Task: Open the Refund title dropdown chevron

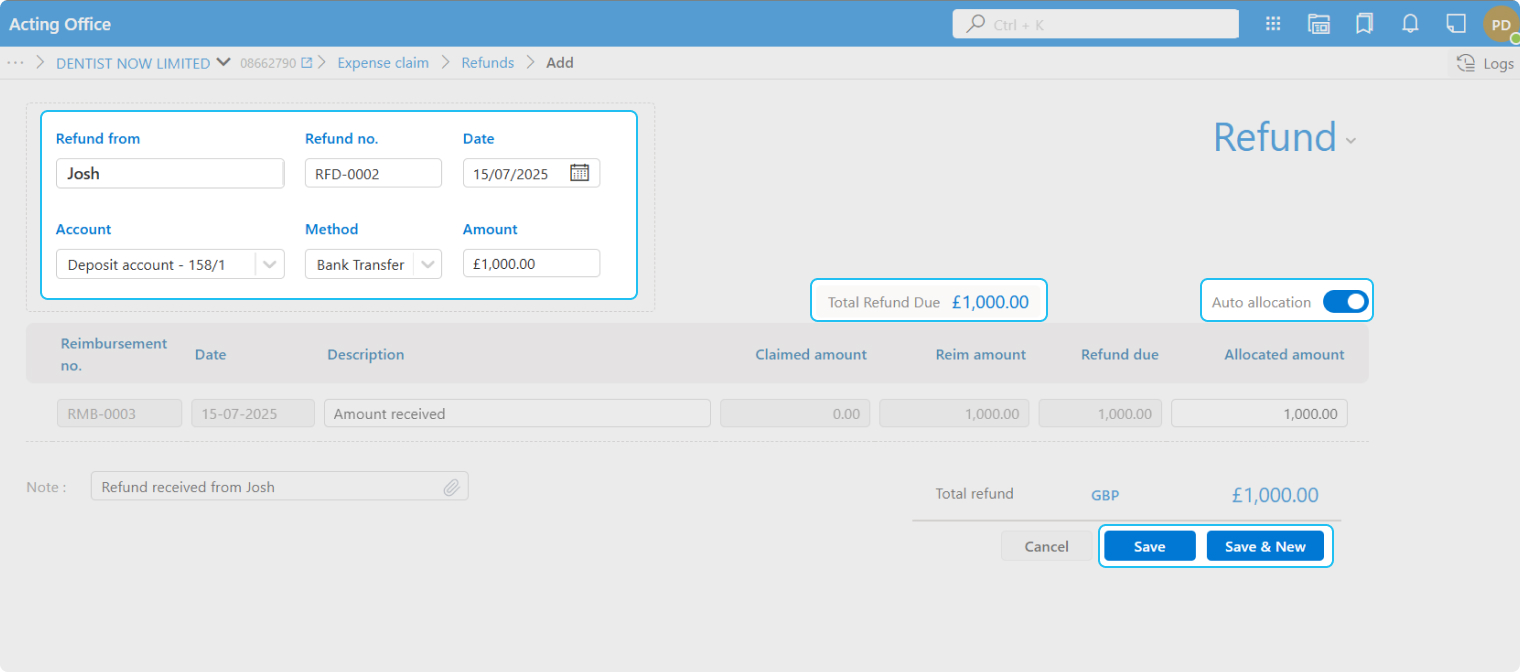Action: (1351, 141)
